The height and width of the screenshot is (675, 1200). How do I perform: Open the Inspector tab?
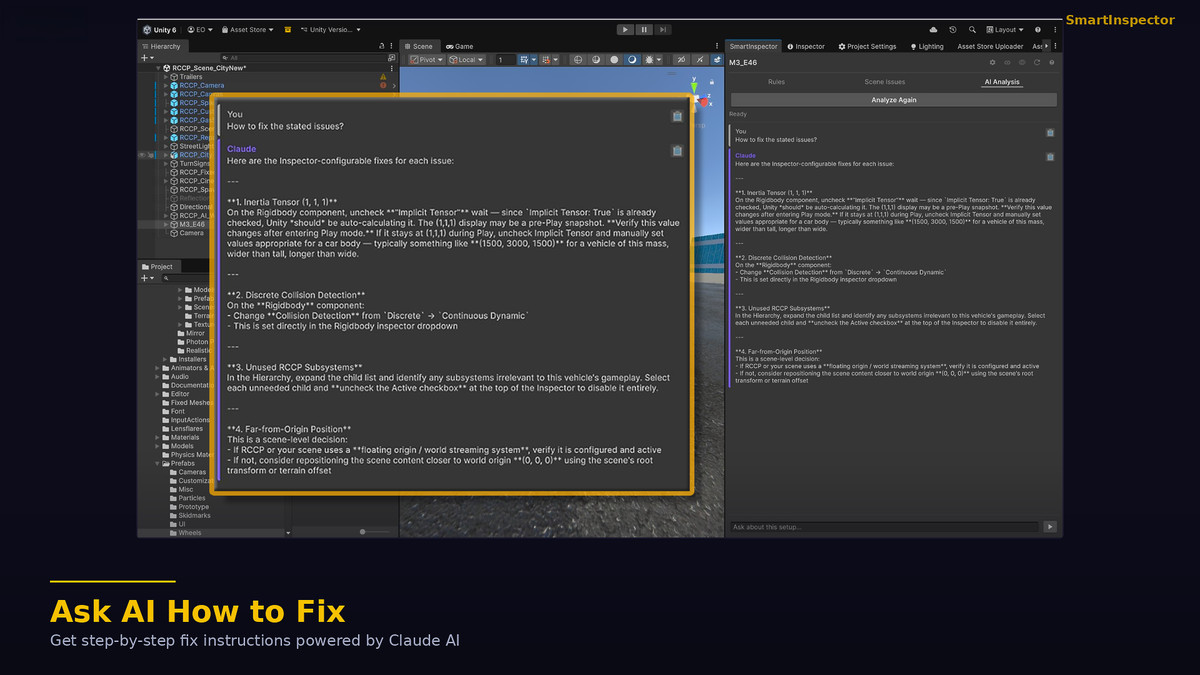[806, 46]
